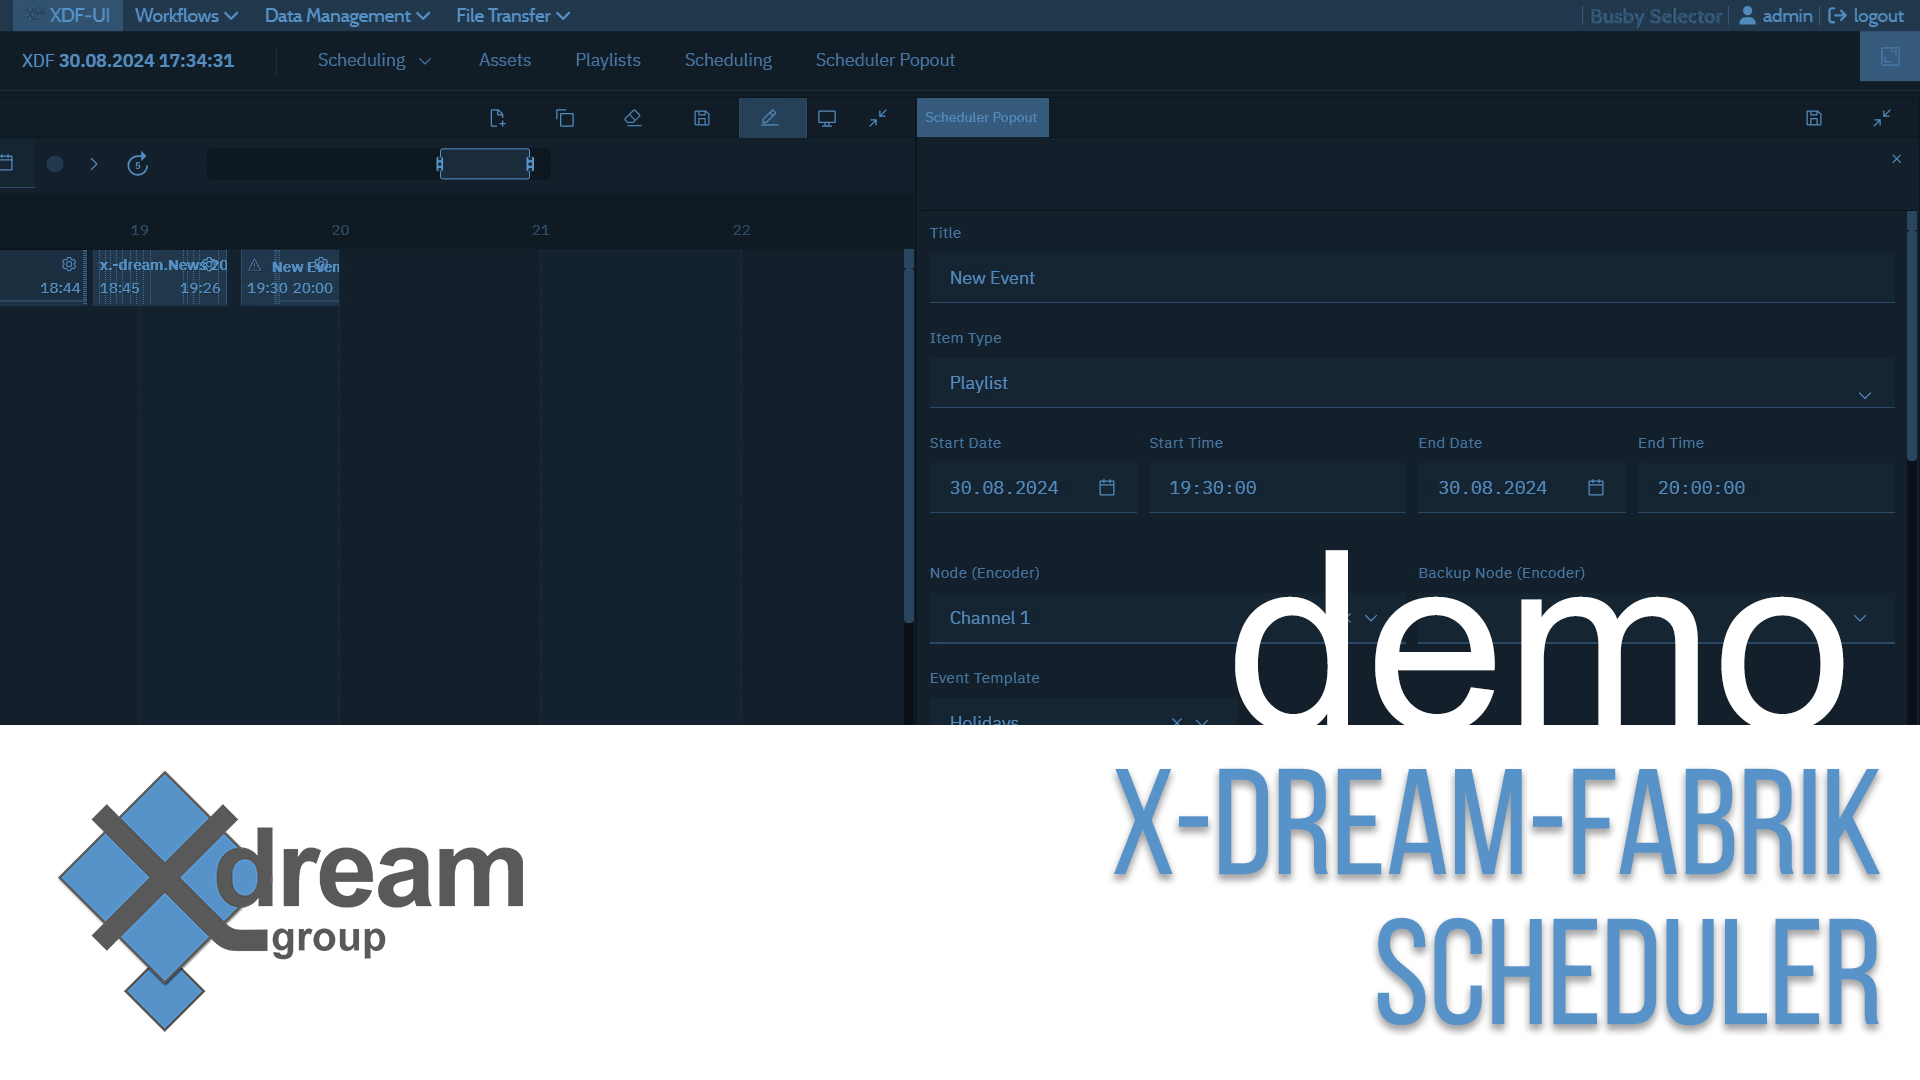Click save icon in Scheduler Popout panel
The width and height of the screenshot is (1920, 1080).
tap(1814, 118)
